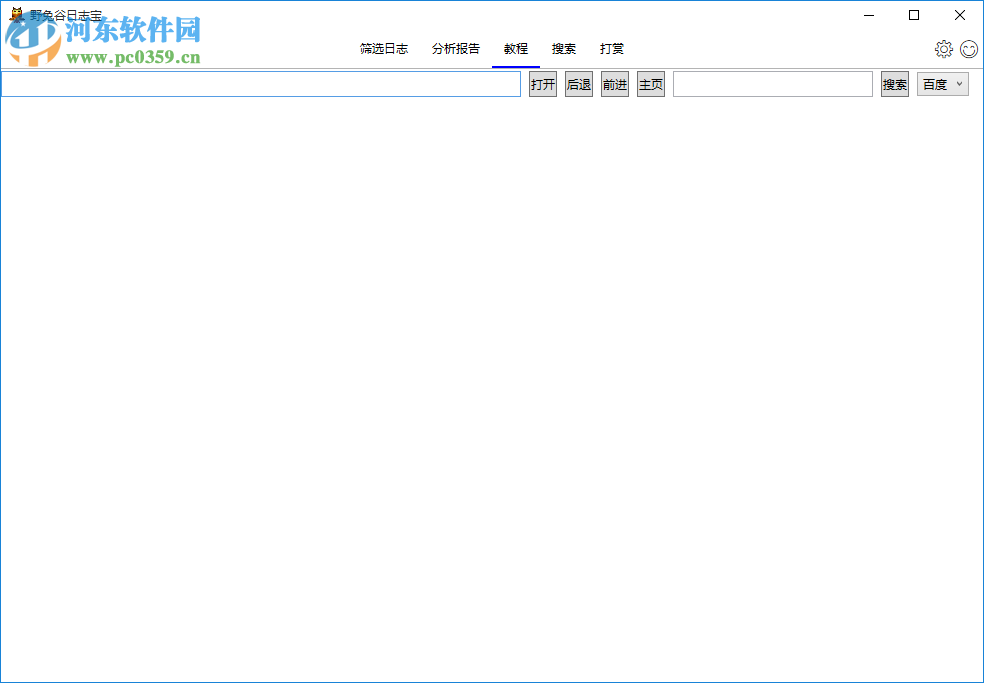Image resolution: width=984 pixels, height=683 pixels.
Task: Open the 百度 search engine dropdown
Action: [941, 84]
